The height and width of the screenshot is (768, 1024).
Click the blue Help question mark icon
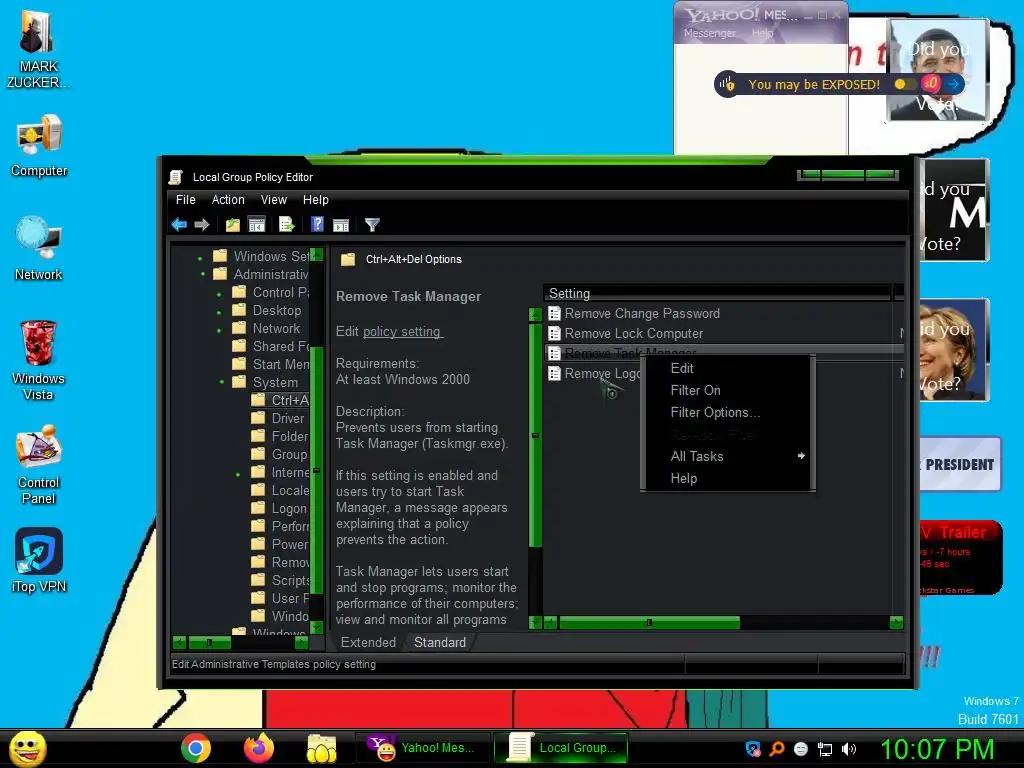317,224
